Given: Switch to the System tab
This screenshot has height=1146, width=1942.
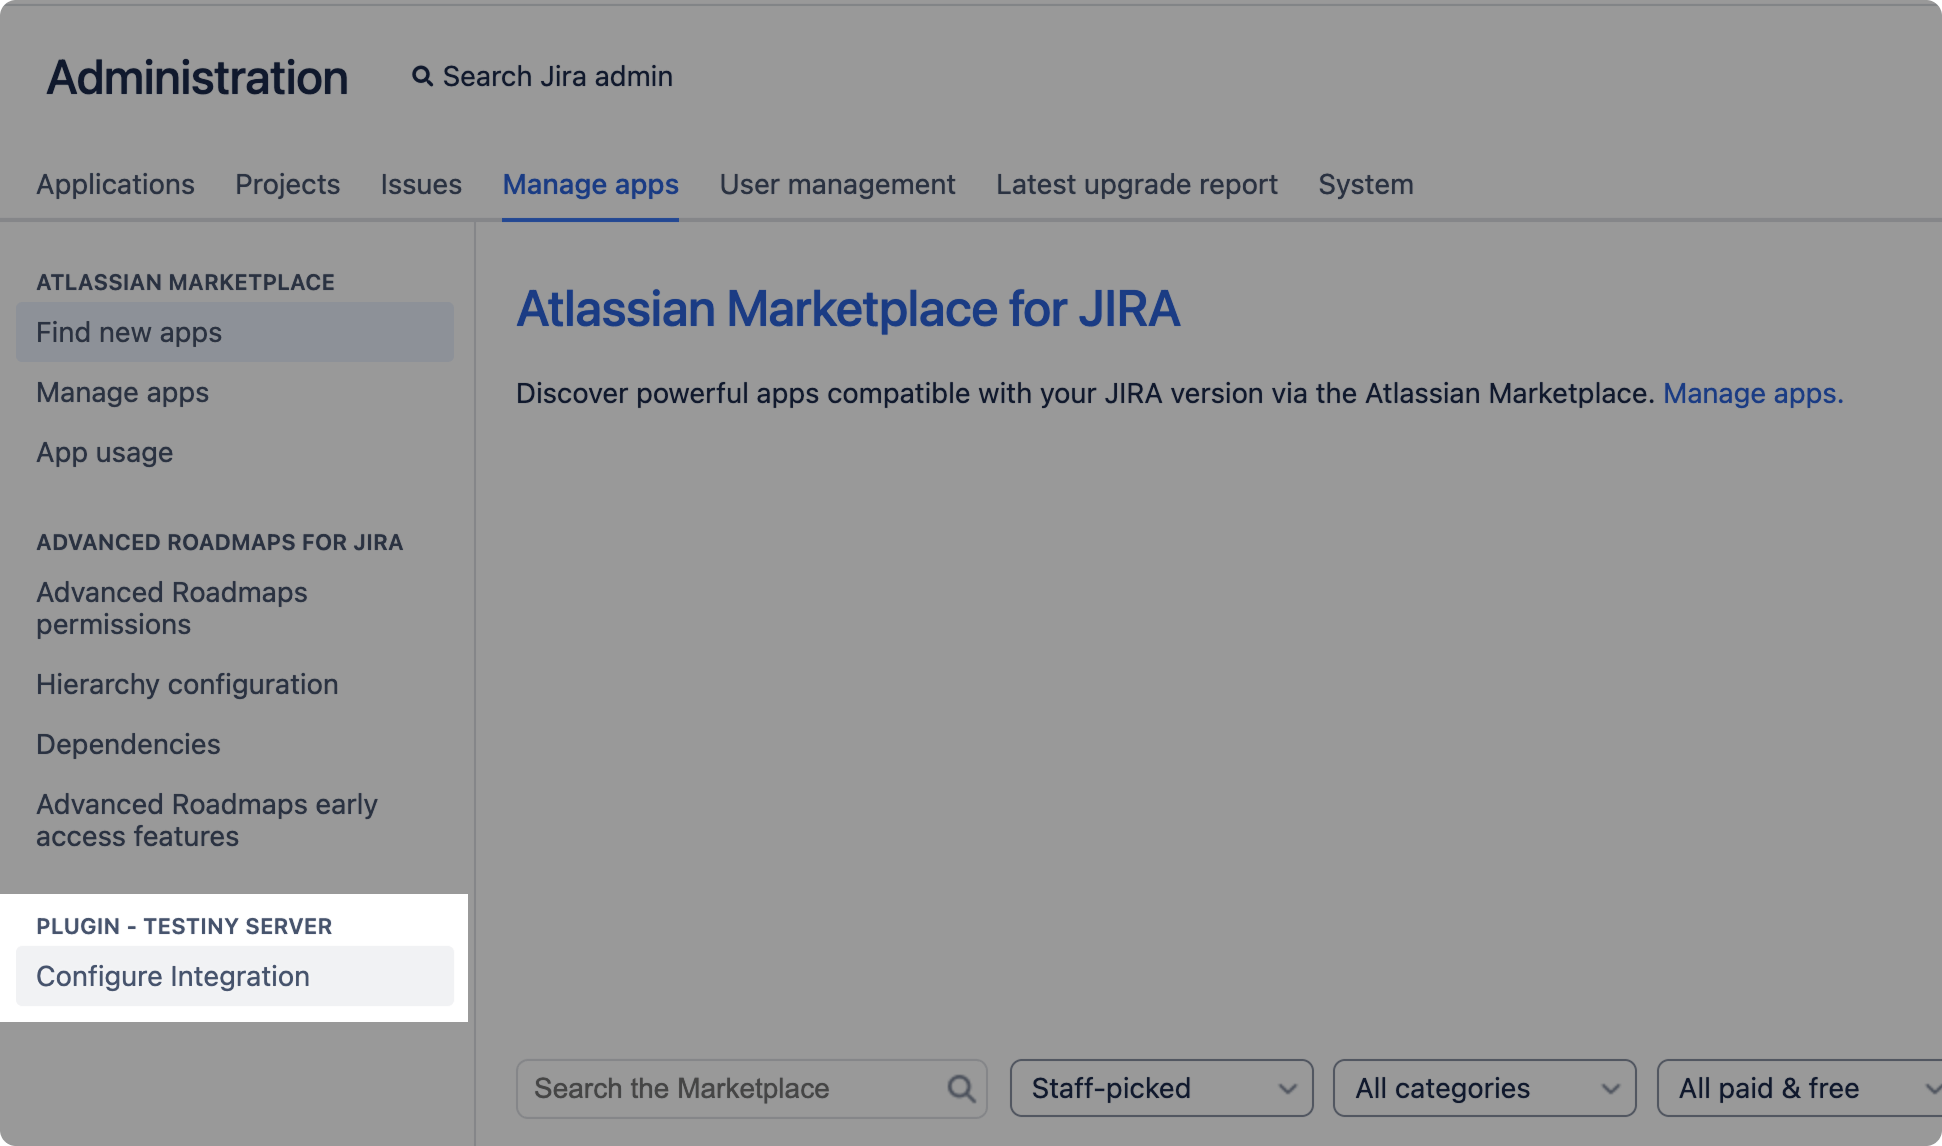Looking at the screenshot, I should pos(1365,185).
